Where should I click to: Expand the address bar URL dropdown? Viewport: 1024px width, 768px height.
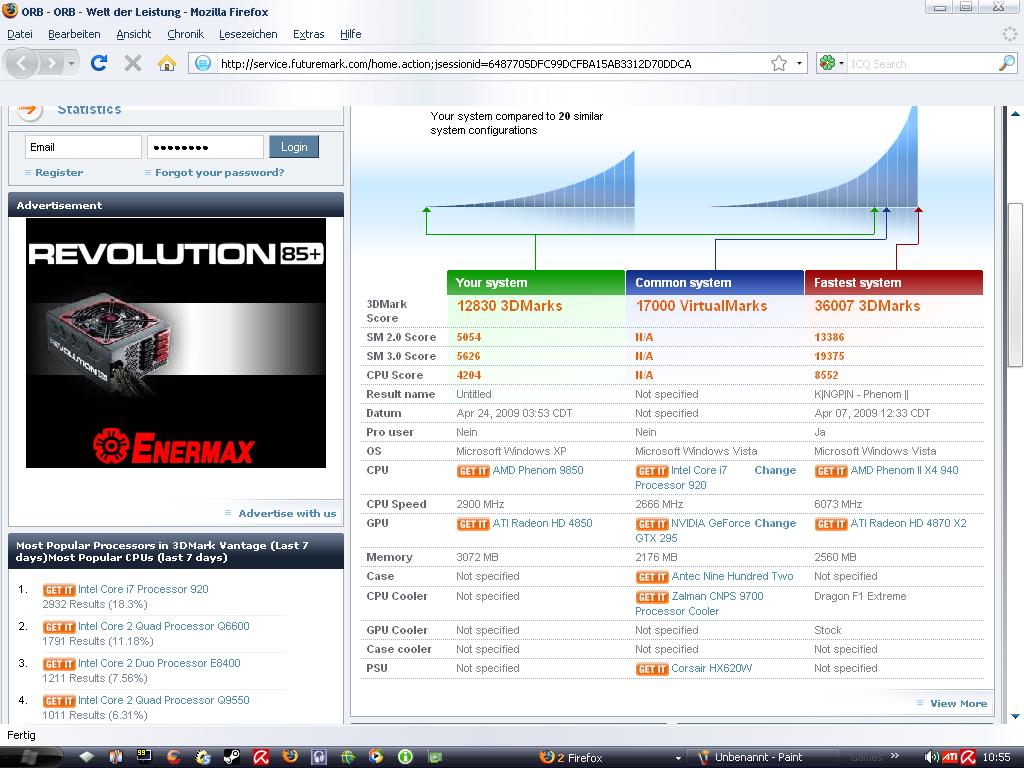click(799, 63)
